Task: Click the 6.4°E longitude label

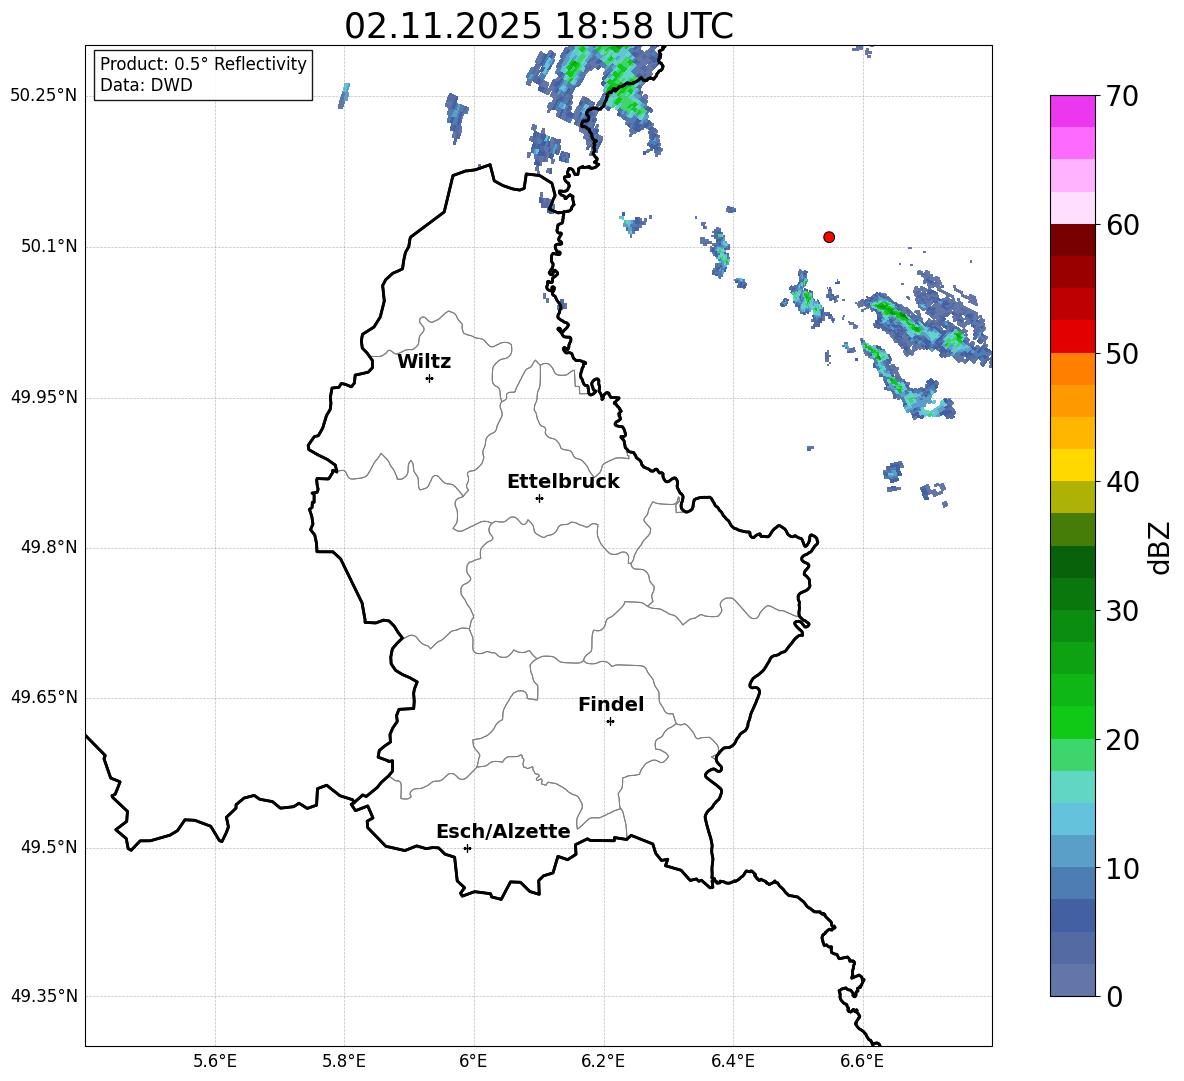Action: click(x=732, y=1061)
